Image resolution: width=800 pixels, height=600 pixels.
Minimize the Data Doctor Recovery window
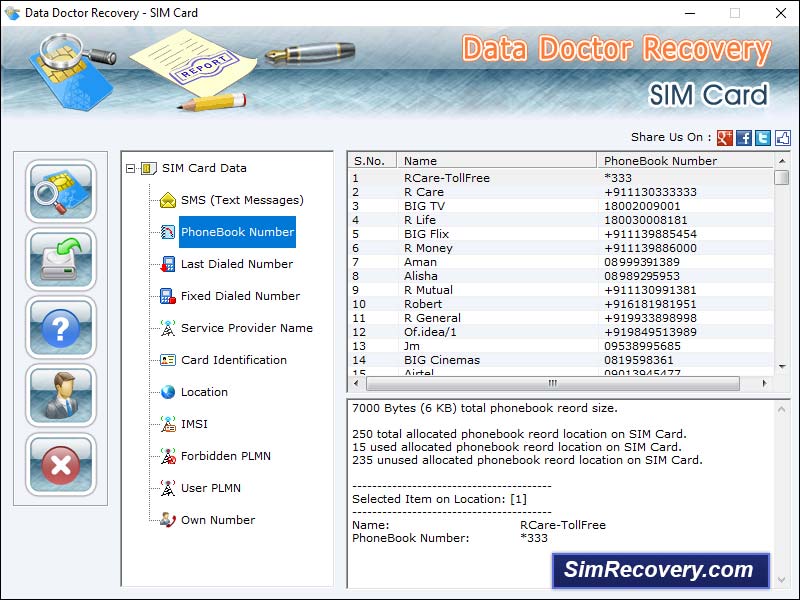(x=690, y=13)
